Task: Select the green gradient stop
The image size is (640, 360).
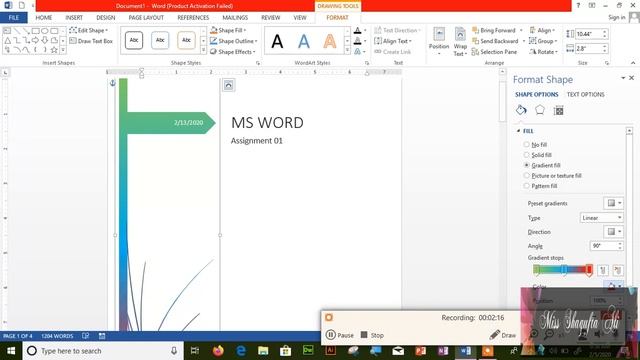Action: [536, 270]
